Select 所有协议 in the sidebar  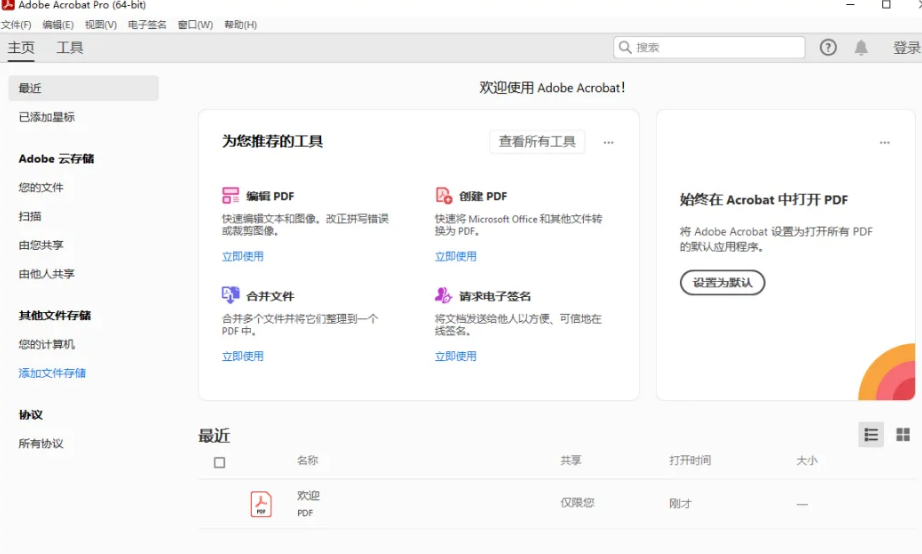click(x=41, y=443)
